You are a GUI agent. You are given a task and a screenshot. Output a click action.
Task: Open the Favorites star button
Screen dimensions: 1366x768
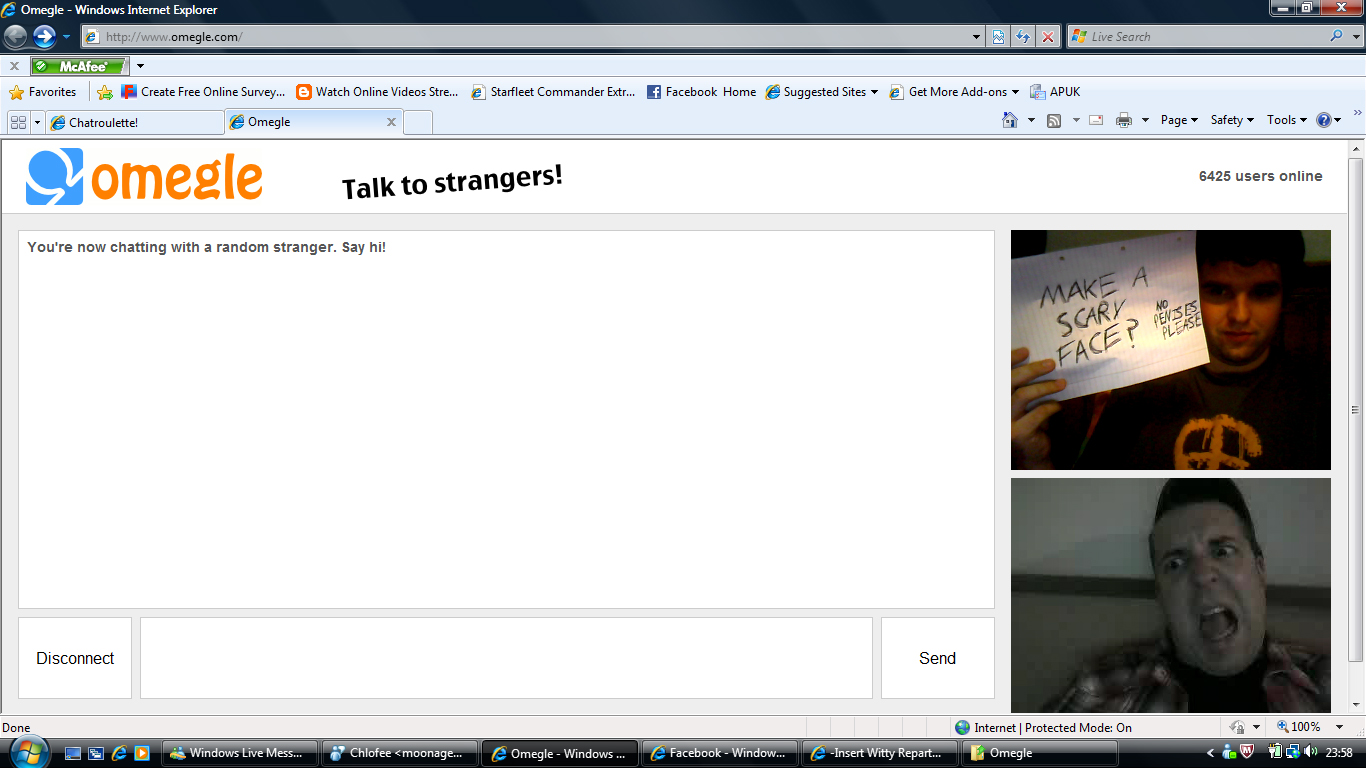43,92
